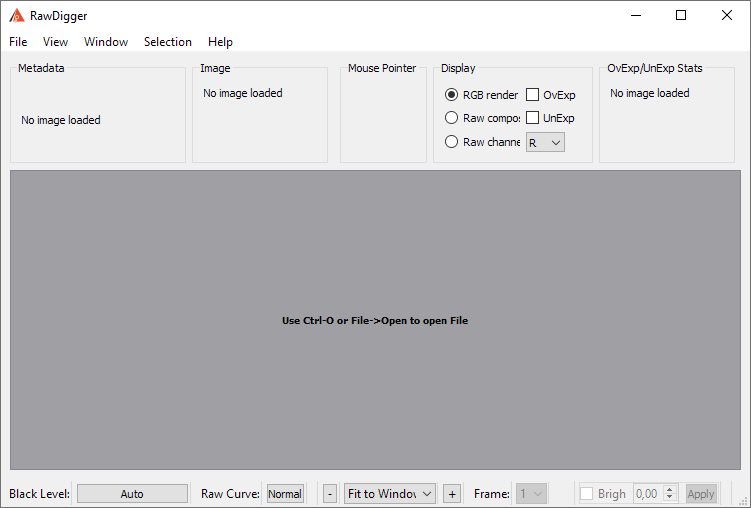This screenshot has width=751, height=508.
Task: Close the RawDigger window
Action: click(727, 15)
